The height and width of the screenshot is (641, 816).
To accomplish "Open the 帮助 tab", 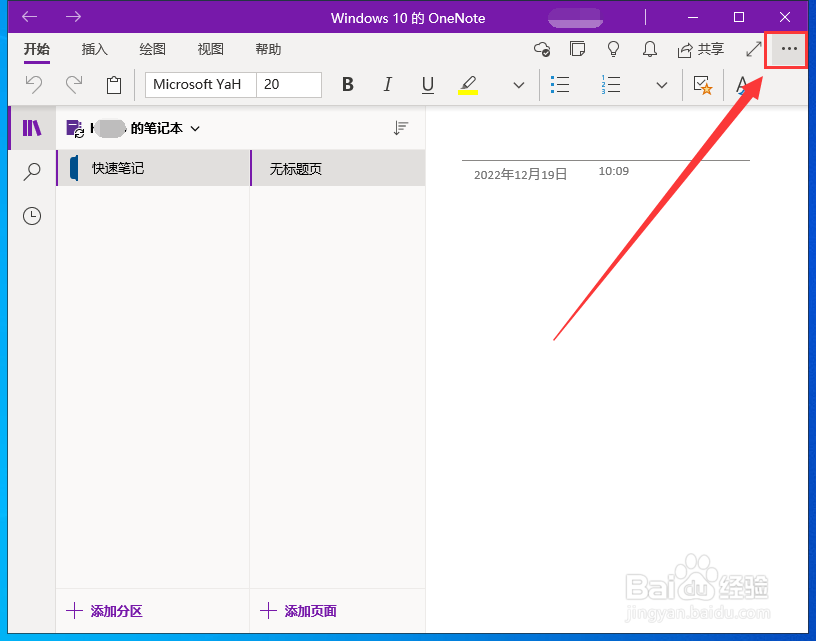I will click(x=268, y=49).
